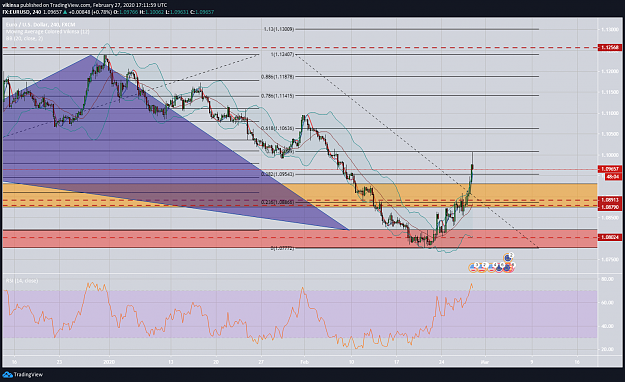Click the 1.13000 price axis tick

[610, 30]
